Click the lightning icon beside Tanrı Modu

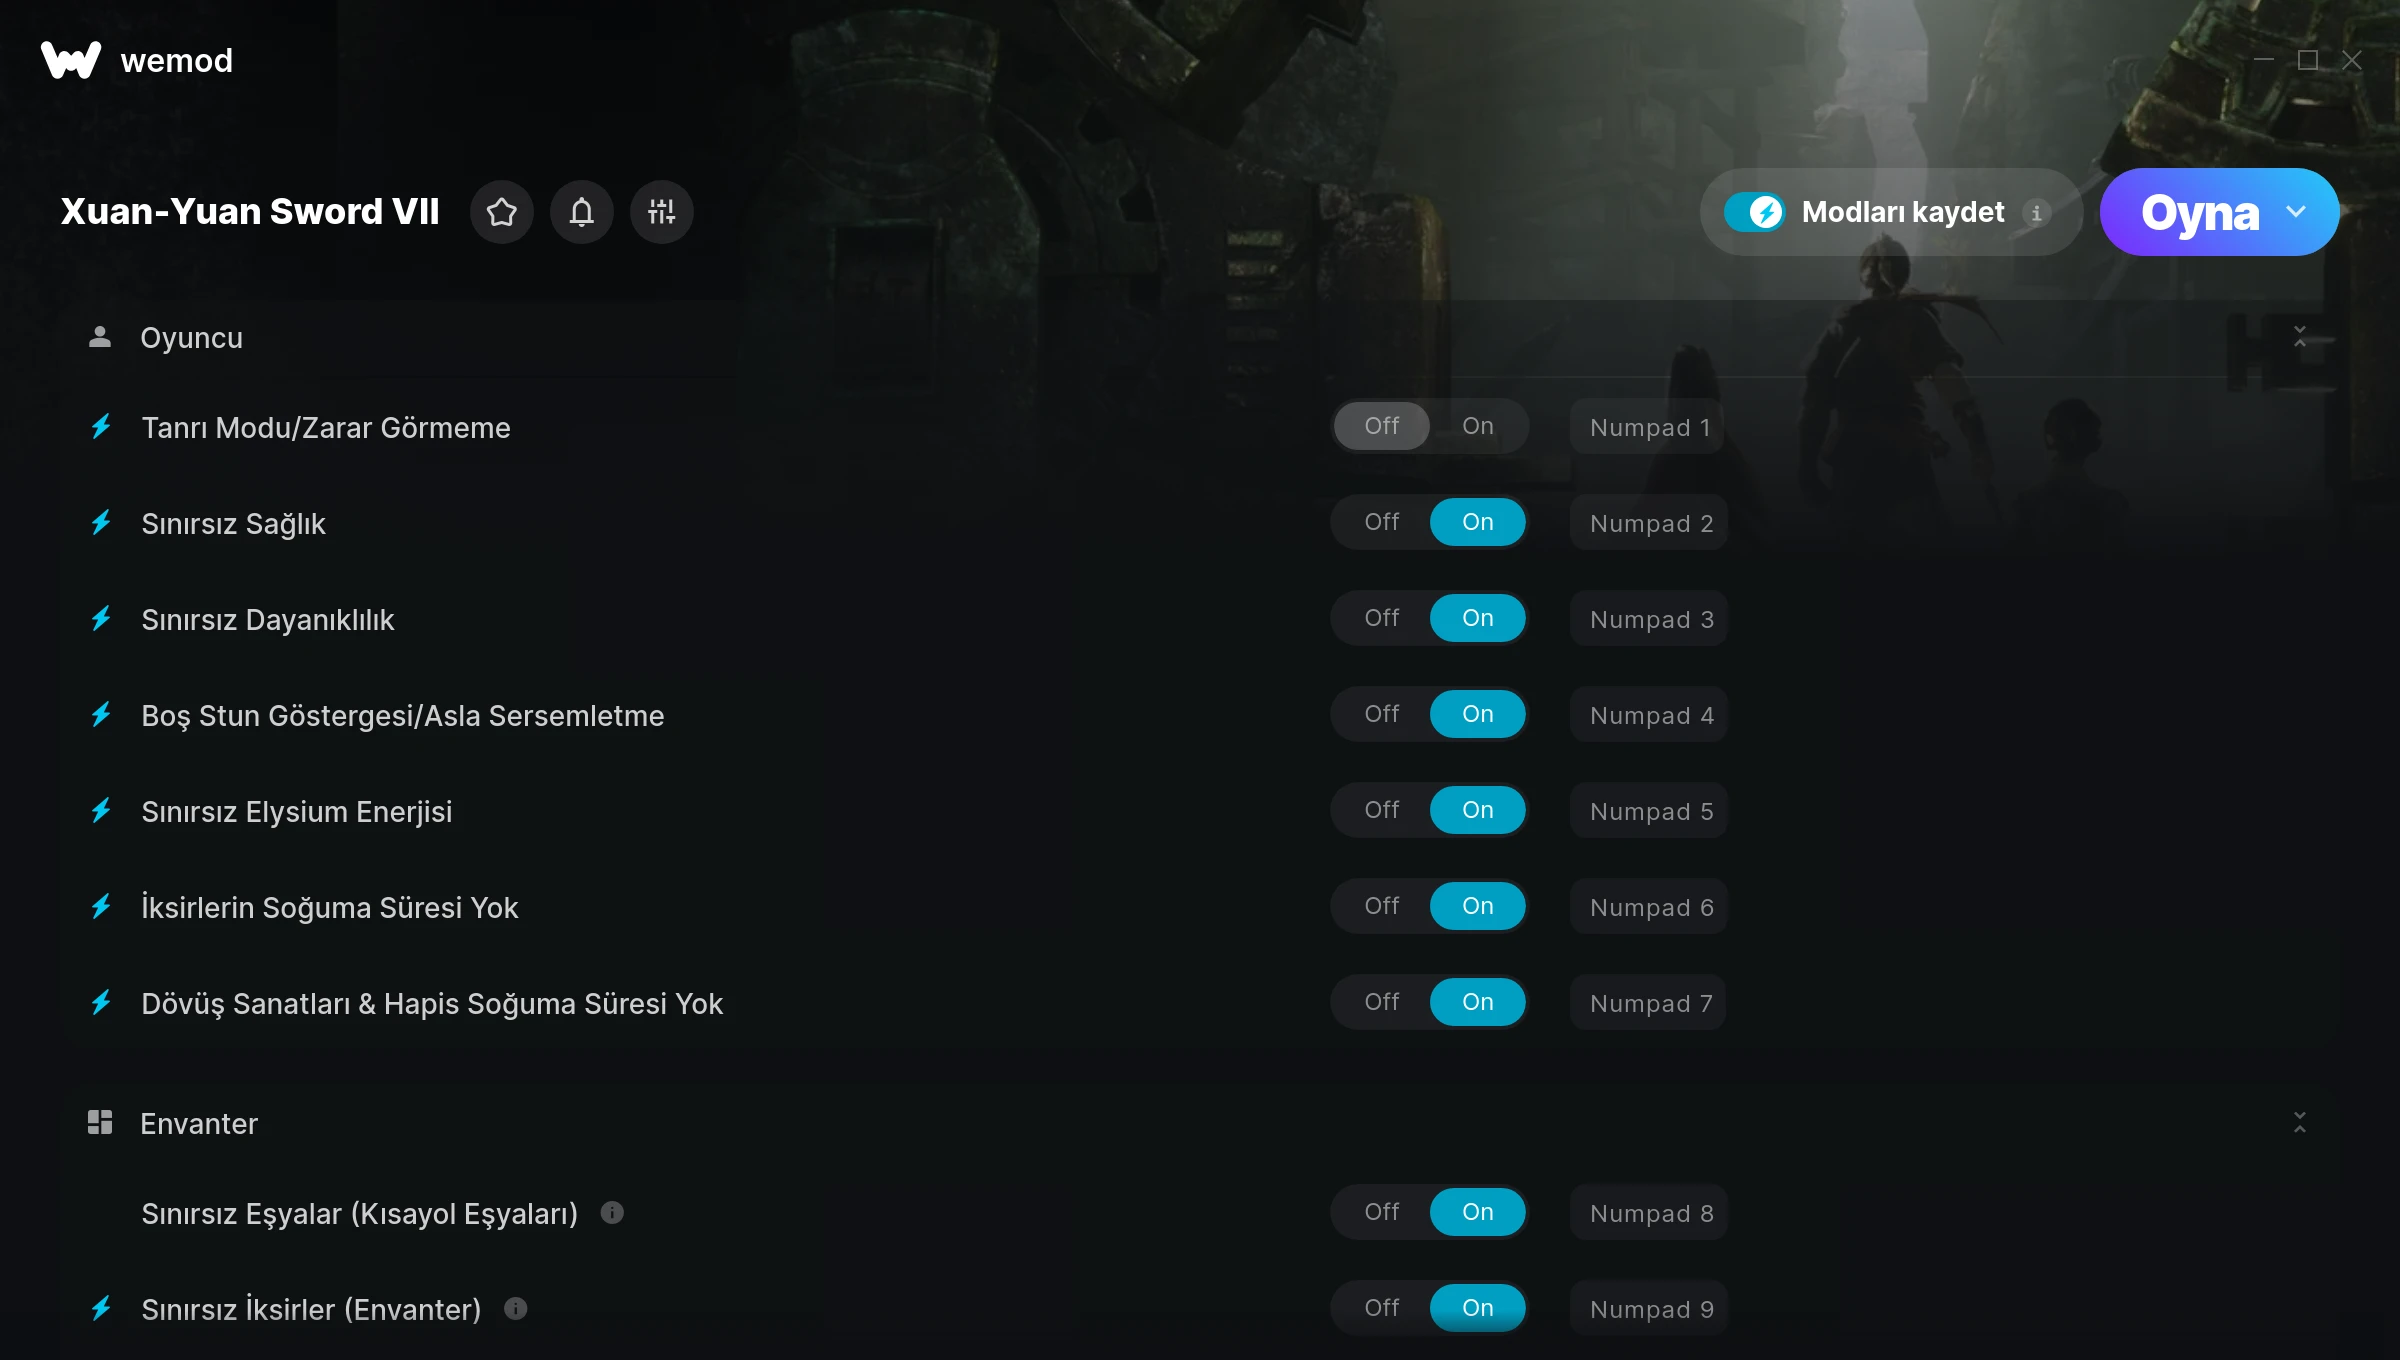click(102, 427)
